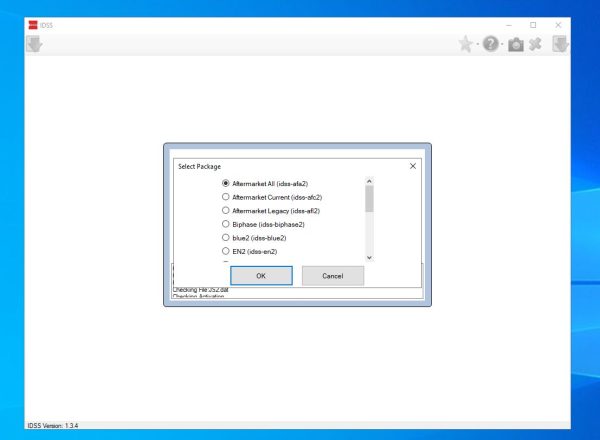Select Aftermarket Current (idss-afc2) option
Screen dimensions: 600x440
[272, 197]
